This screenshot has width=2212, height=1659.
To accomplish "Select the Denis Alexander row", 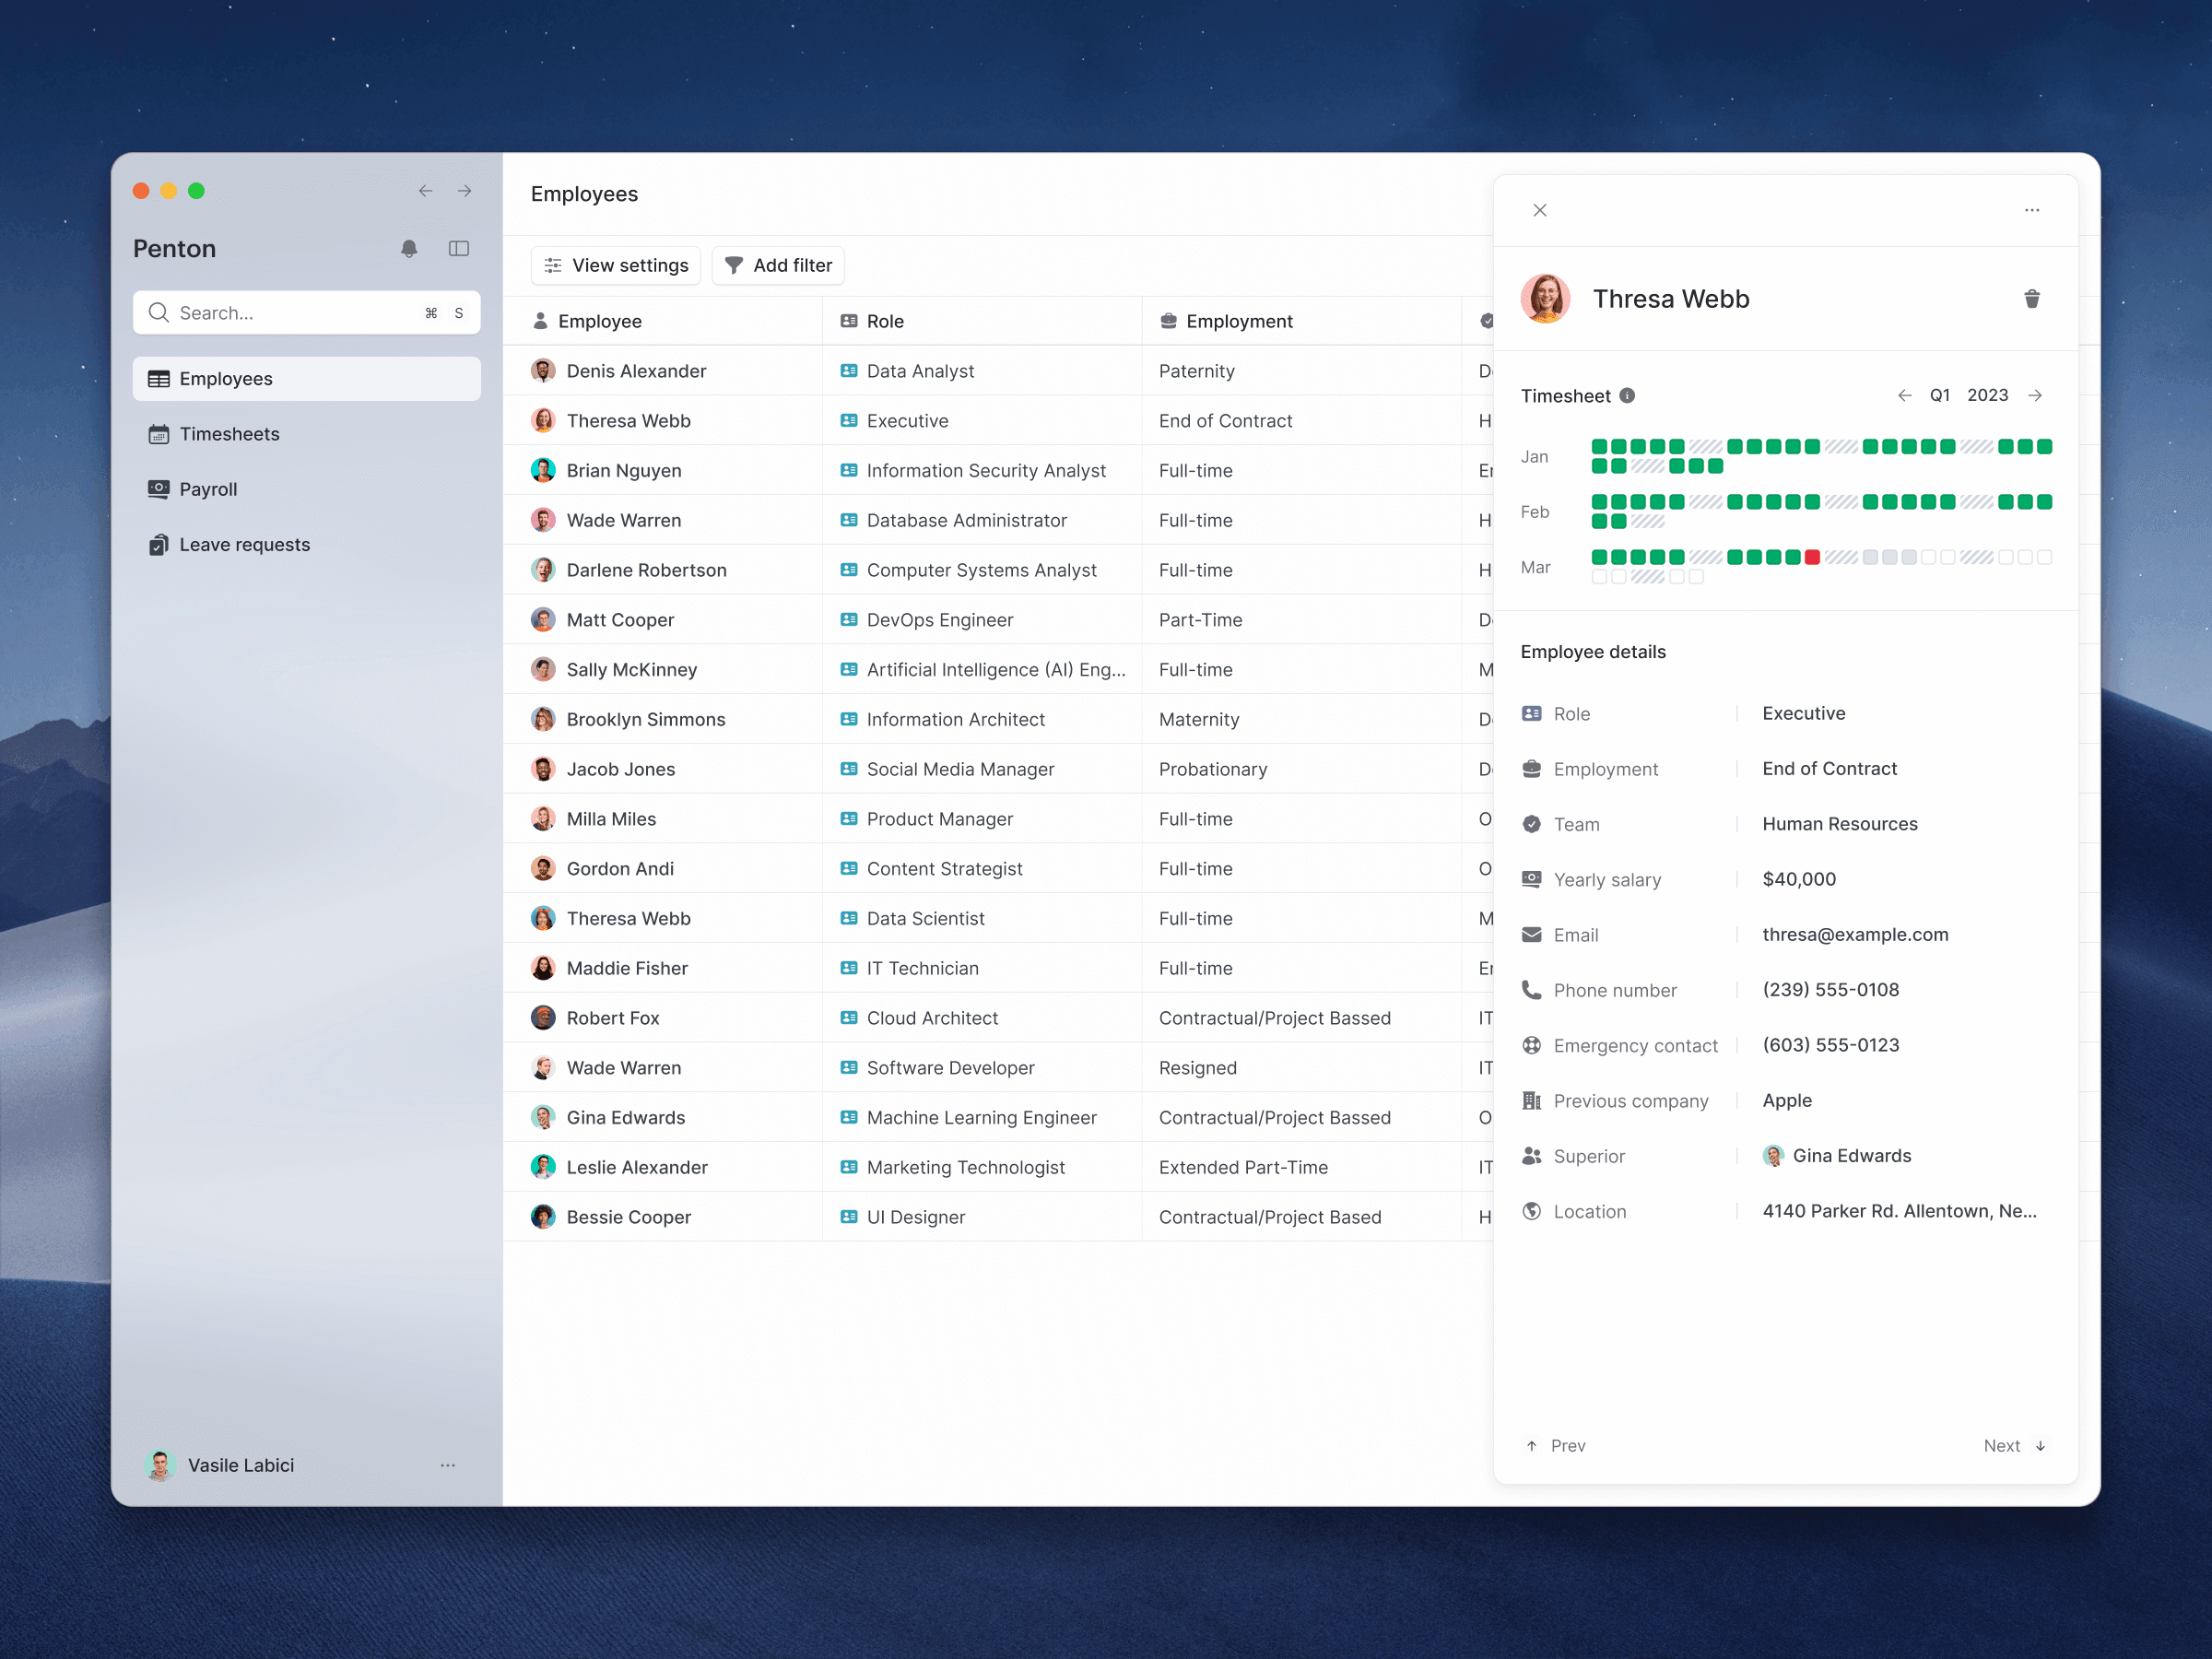I will pos(997,371).
